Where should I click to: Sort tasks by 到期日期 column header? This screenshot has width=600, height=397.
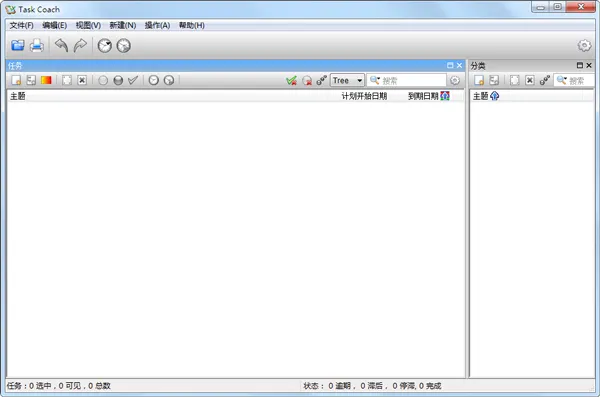coord(423,96)
